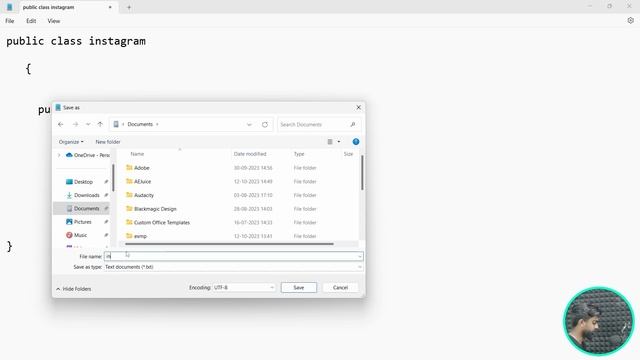Open view options dropdown arrow
This screenshot has height=360, width=640.
tap(338, 142)
